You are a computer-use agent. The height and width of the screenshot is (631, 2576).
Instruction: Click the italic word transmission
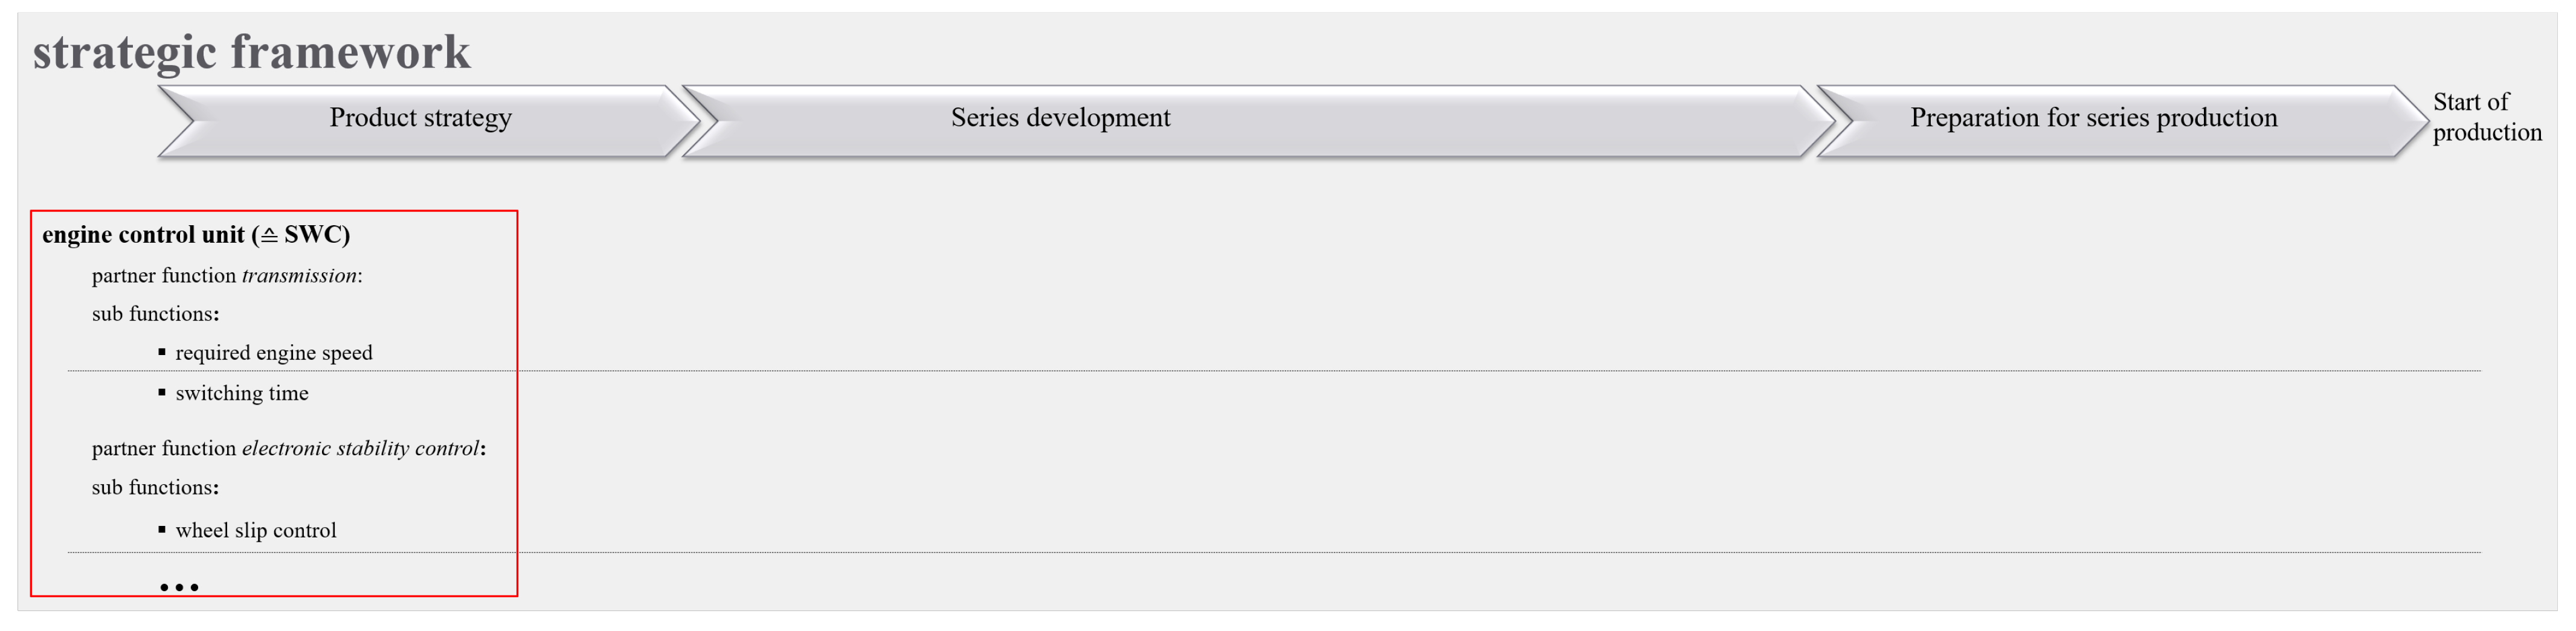point(299,276)
